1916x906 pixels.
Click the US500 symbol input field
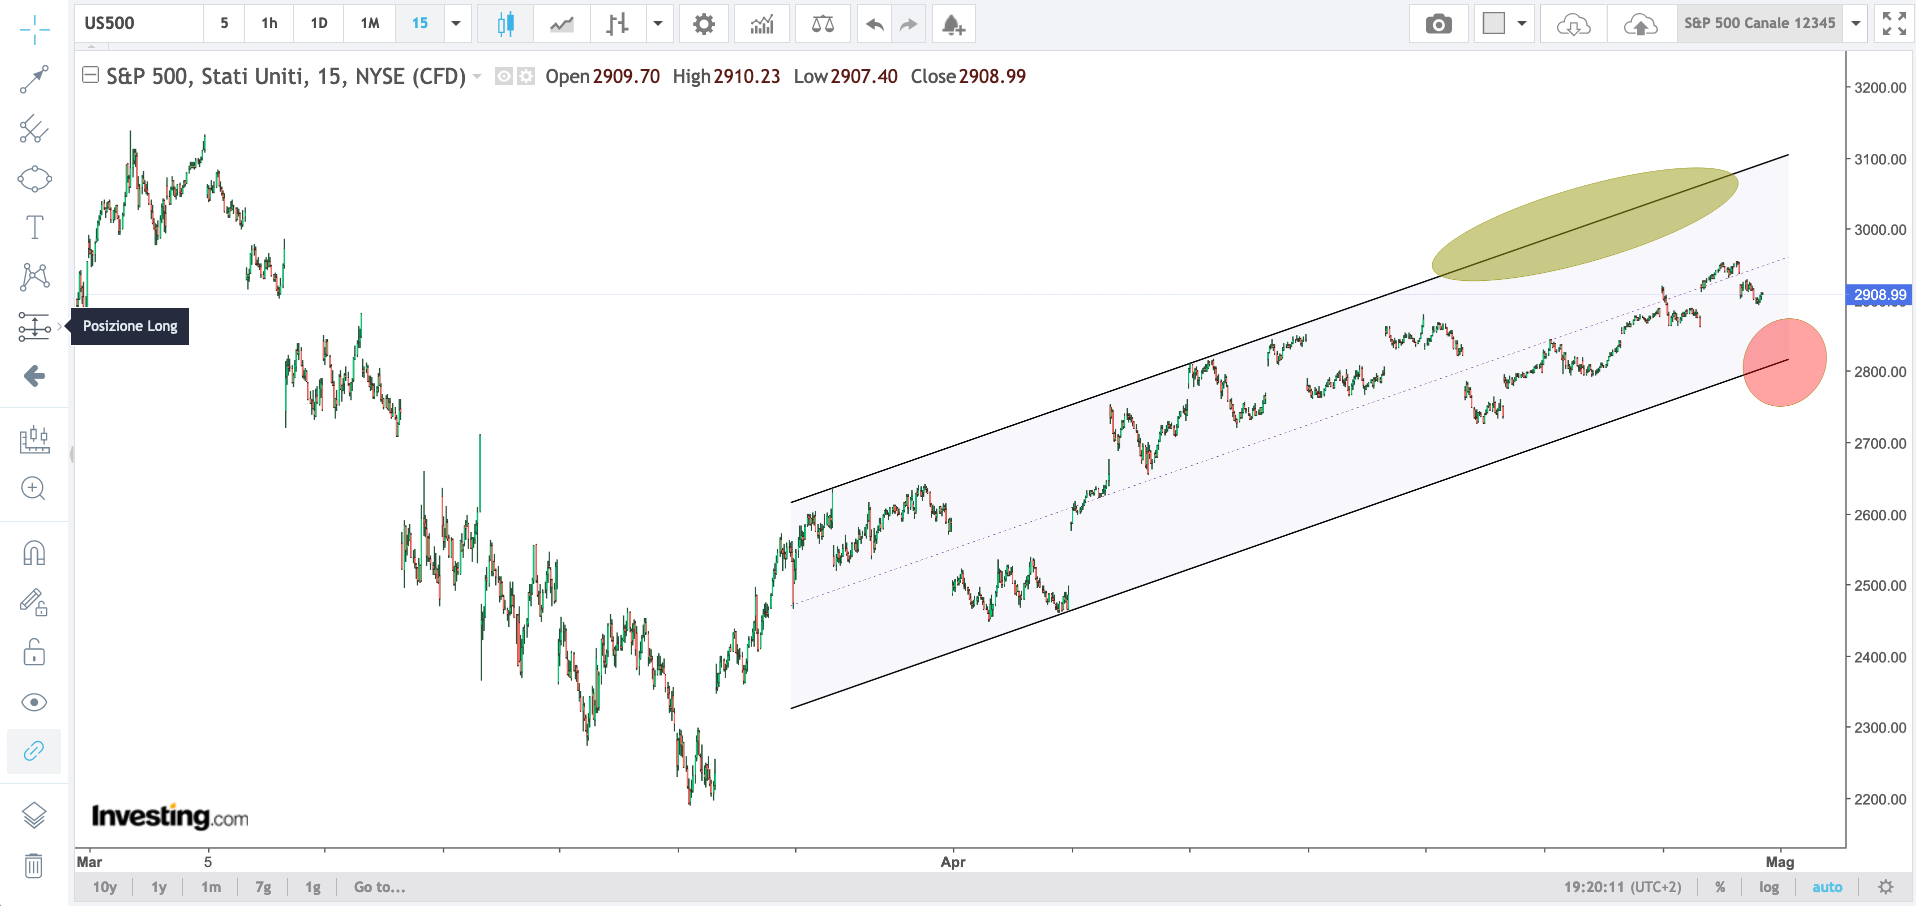(x=139, y=23)
